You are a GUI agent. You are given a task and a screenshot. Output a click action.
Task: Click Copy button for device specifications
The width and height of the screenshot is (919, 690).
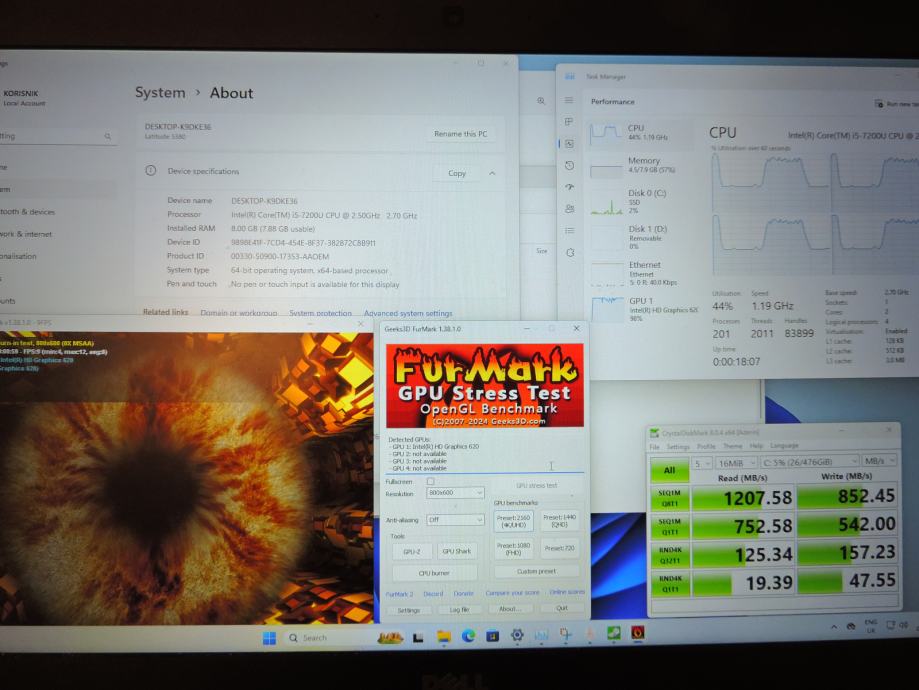[457, 173]
